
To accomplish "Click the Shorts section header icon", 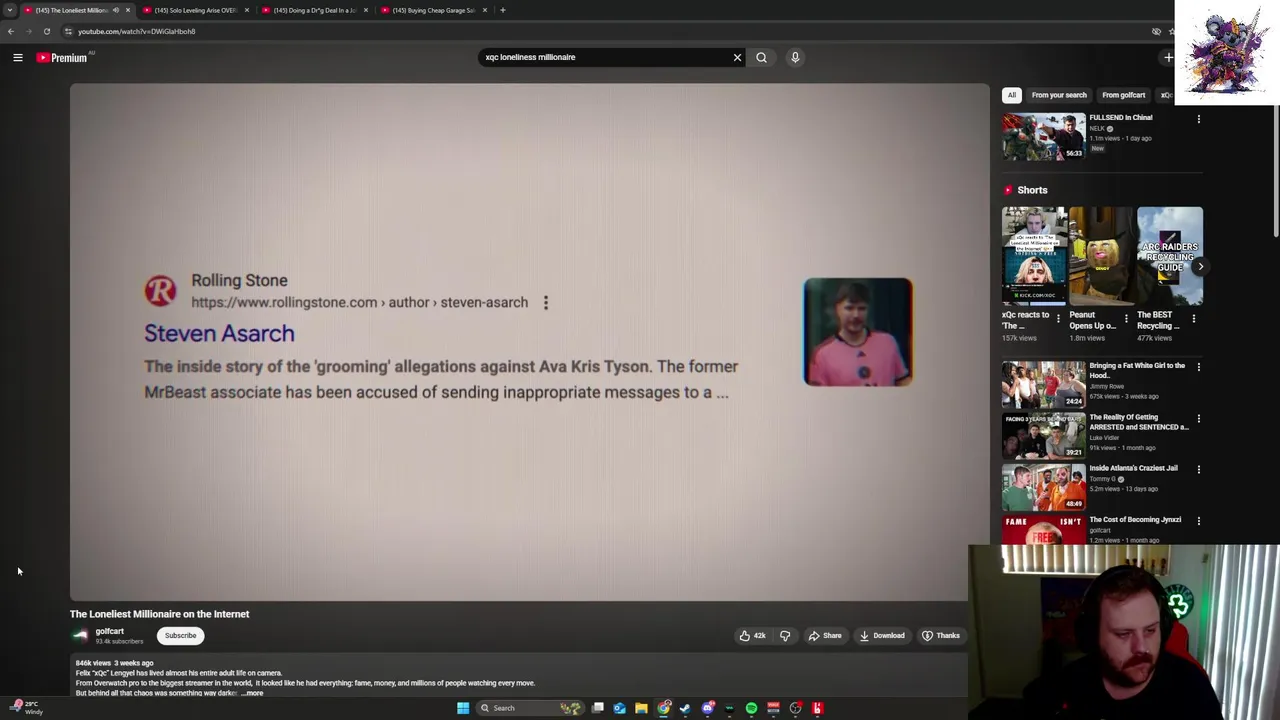I will (x=1008, y=190).
